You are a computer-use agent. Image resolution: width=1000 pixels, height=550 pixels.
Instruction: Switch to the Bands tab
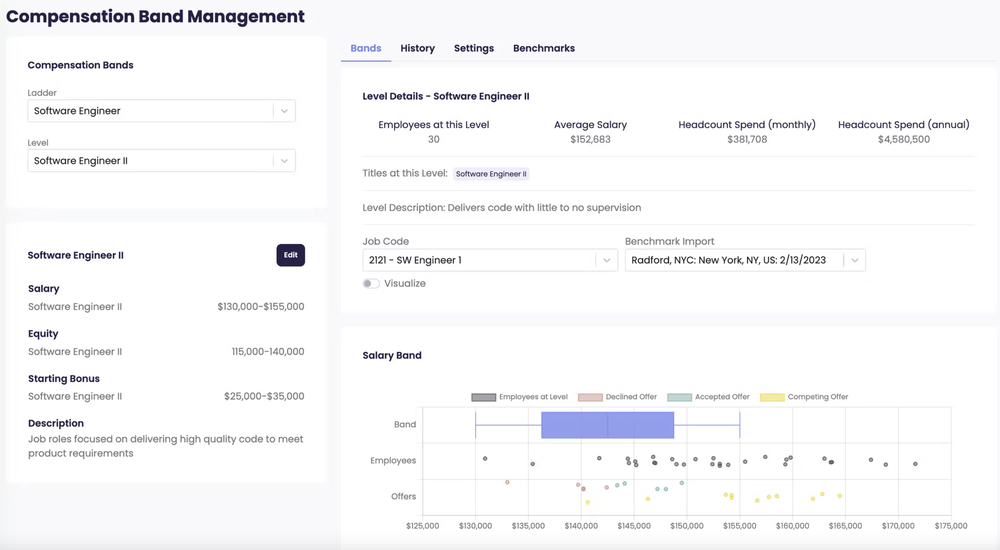click(x=365, y=48)
